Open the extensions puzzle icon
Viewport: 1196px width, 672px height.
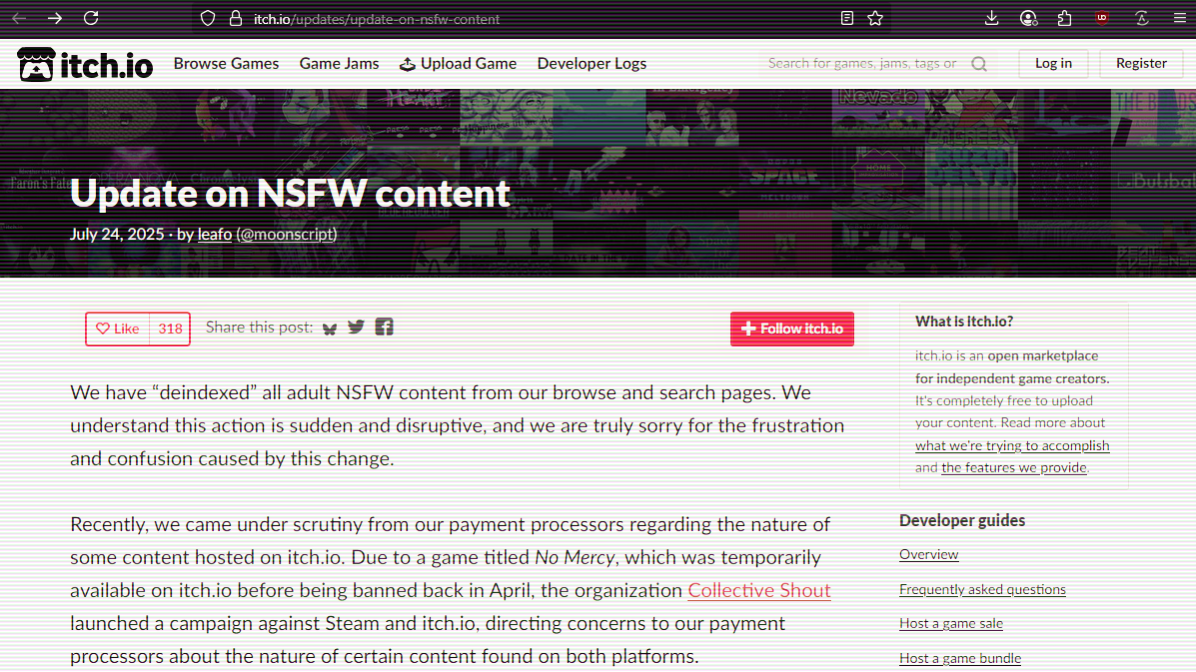tap(1065, 18)
